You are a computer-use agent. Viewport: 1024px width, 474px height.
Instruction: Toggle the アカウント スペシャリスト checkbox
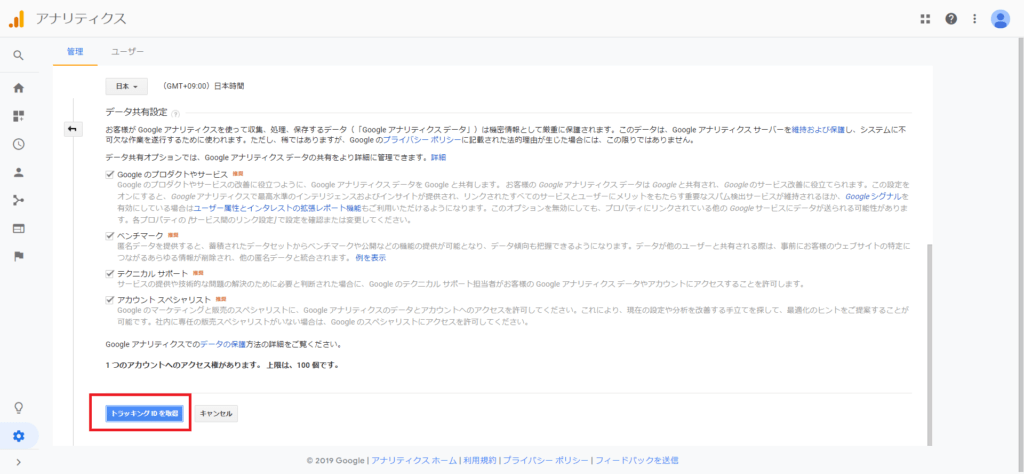click(109, 300)
